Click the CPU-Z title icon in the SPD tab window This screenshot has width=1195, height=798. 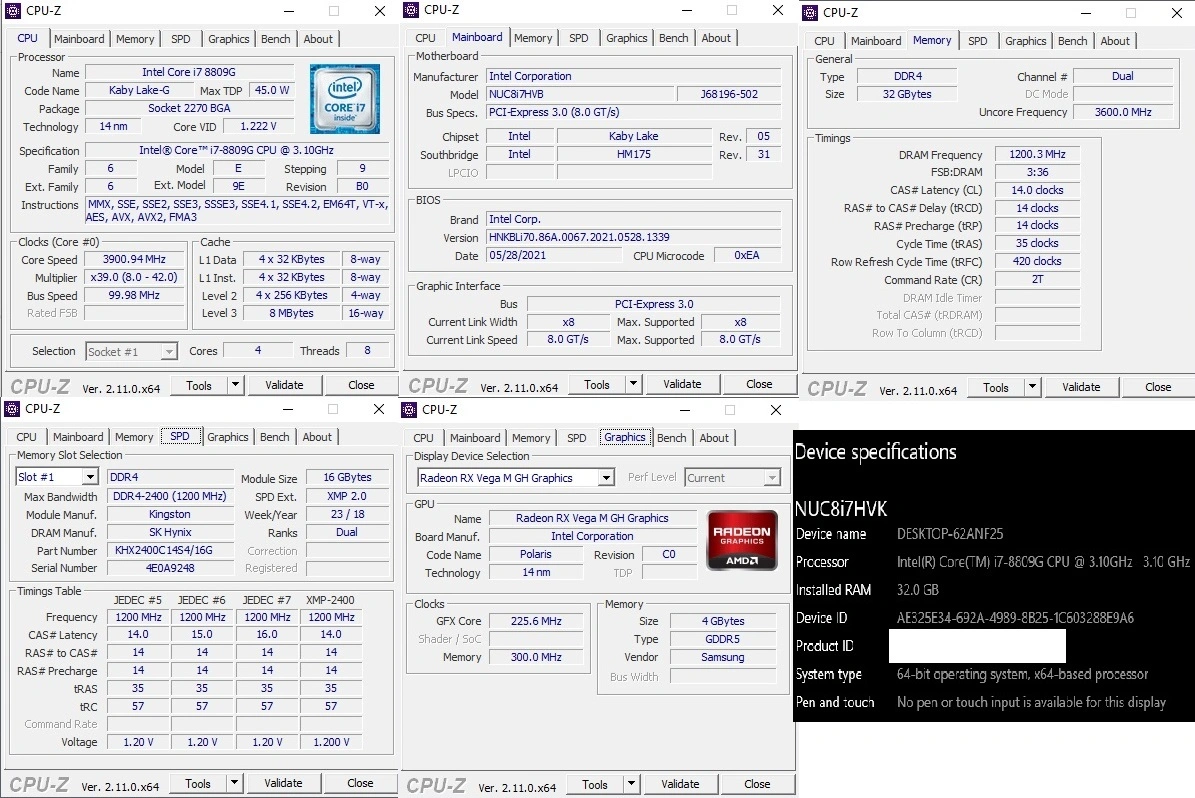(12, 409)
